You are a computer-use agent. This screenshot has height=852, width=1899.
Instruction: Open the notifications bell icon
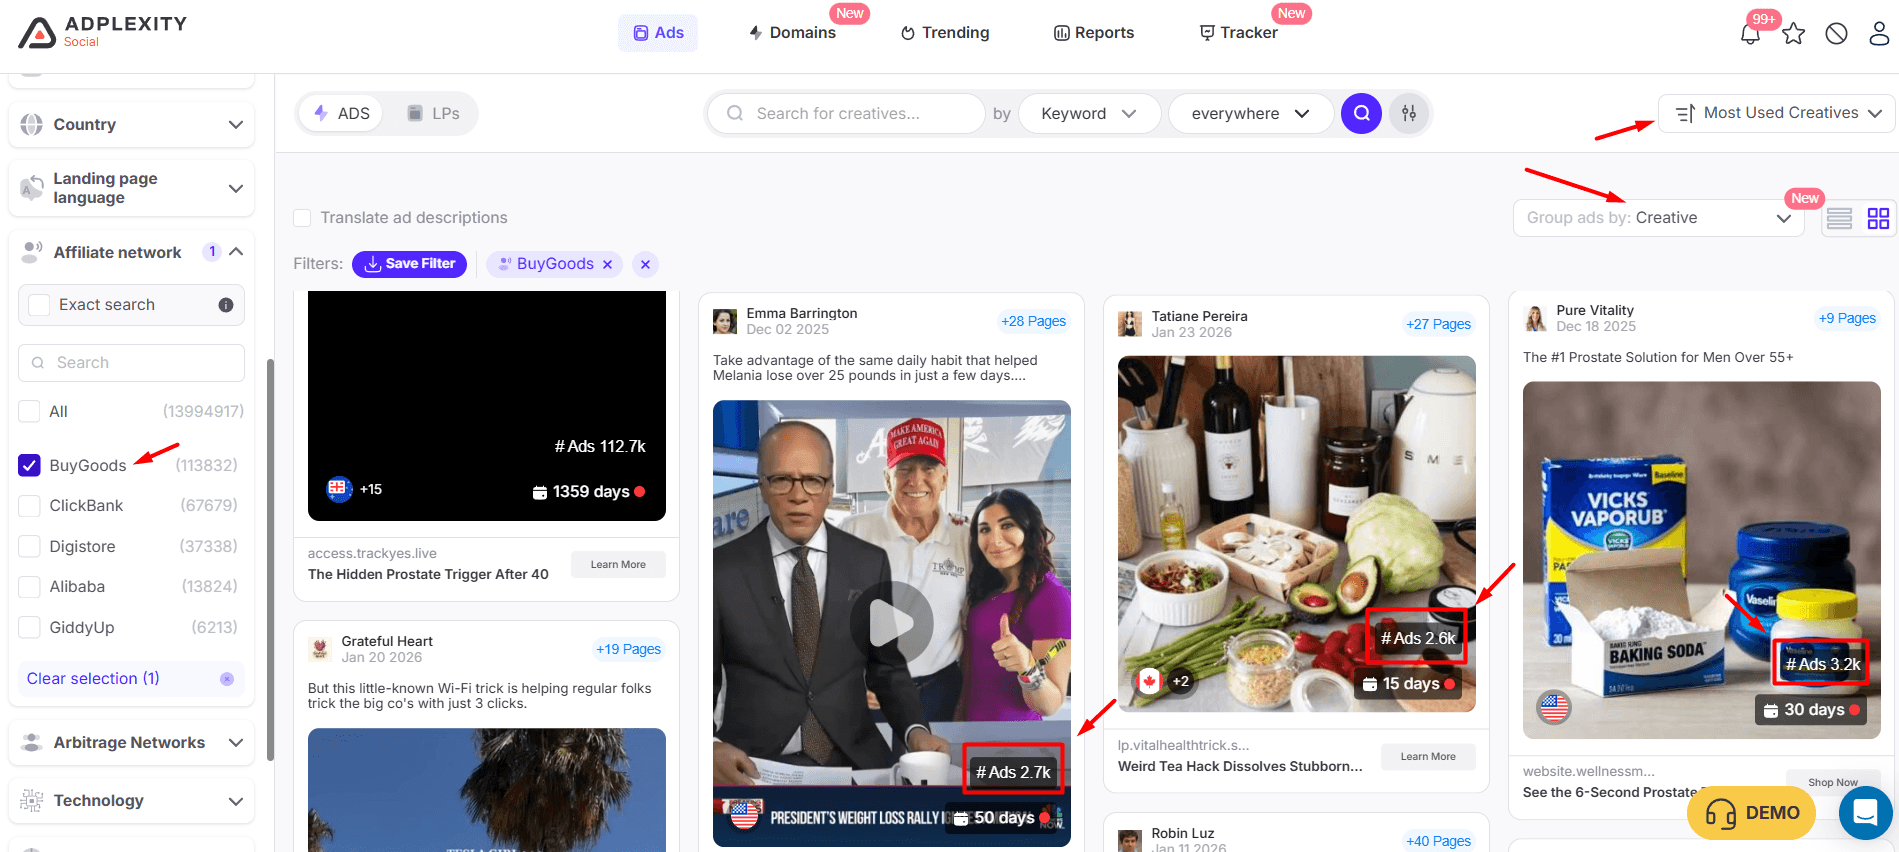(1750, 34)
